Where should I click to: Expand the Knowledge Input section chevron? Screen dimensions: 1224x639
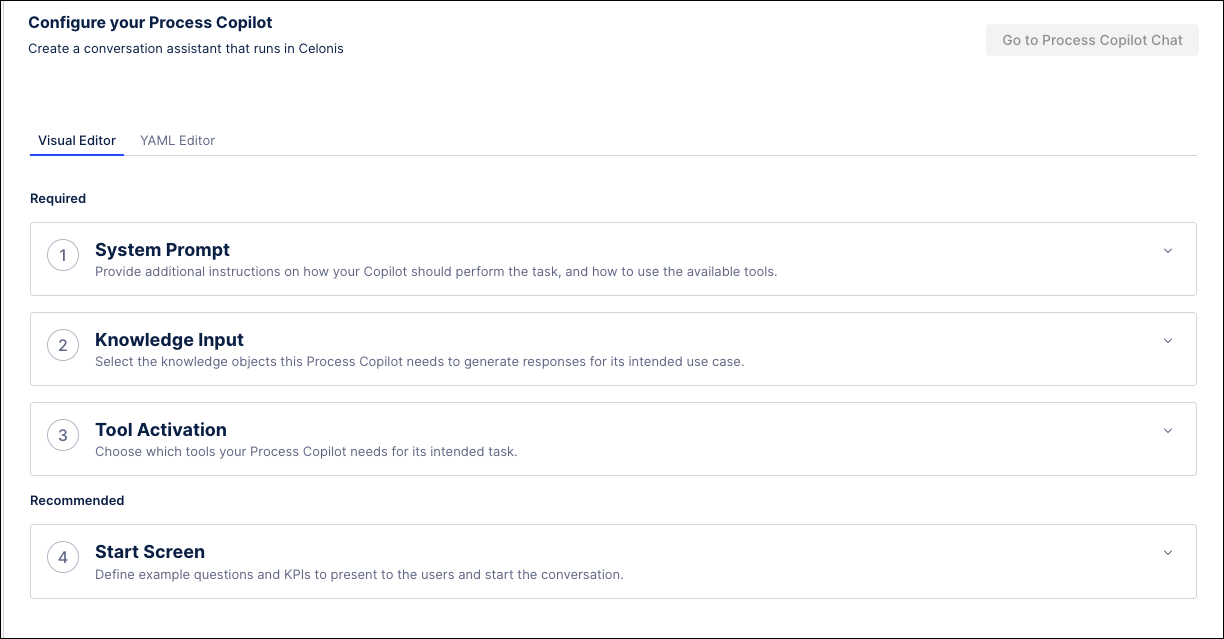pyautogui.click(x=1167, y=341)
